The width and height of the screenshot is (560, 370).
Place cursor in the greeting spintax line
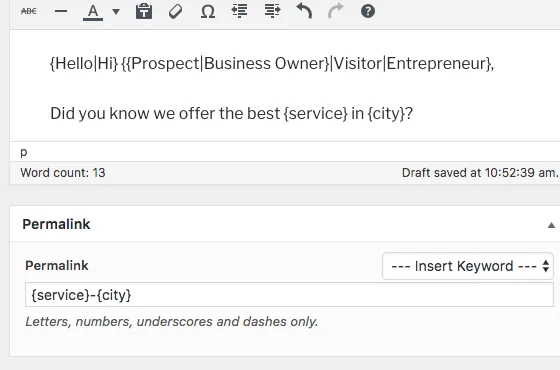tap(272, 64)
